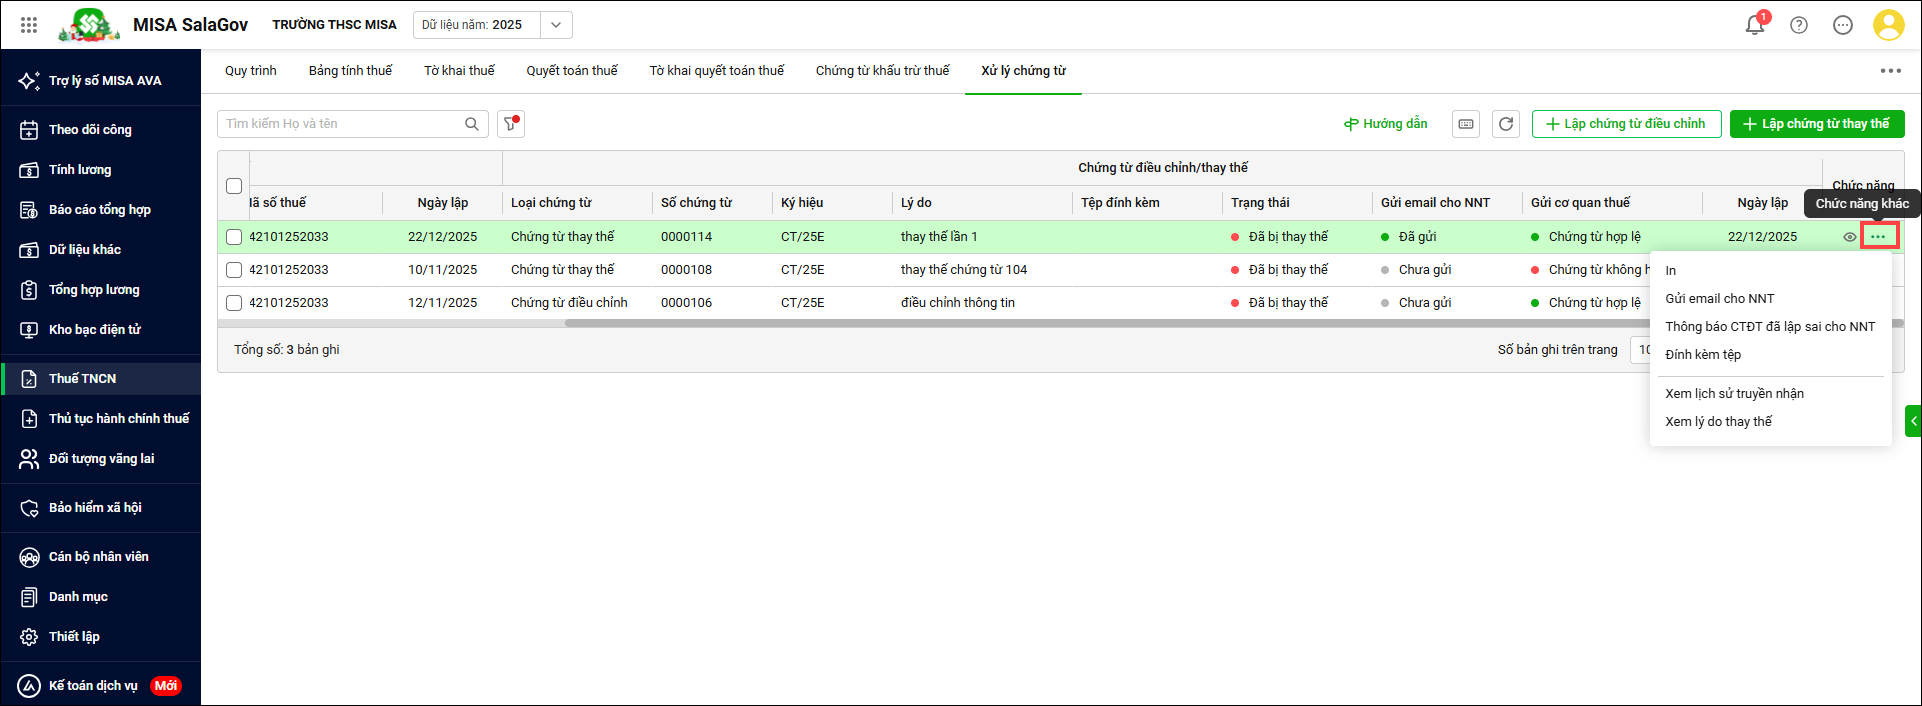This screenshot has height=706, width=1922.
Task: Click the Hướng dẫn link
Action: pos(1386,124)
